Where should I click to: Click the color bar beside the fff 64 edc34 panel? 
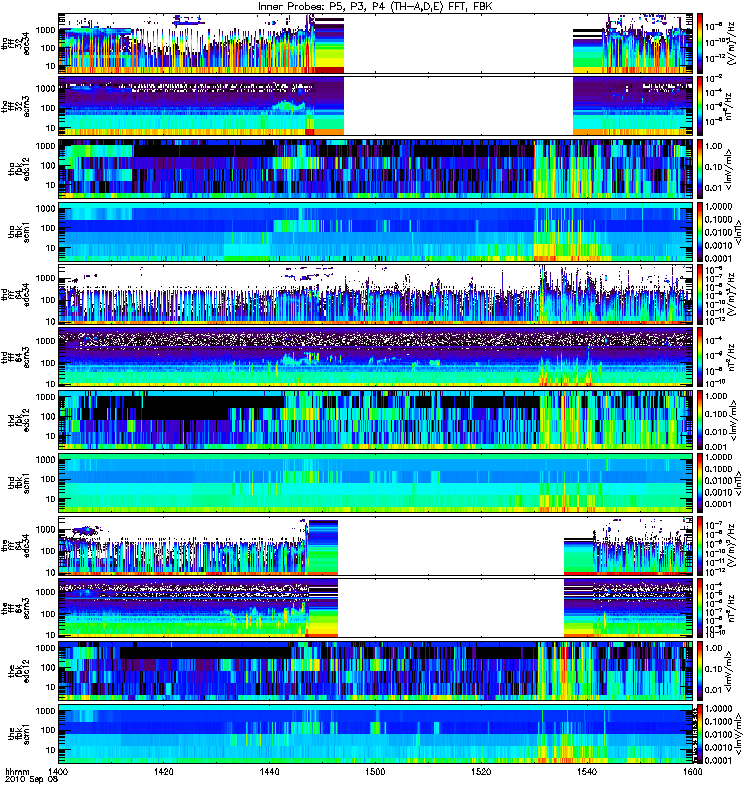click(700, 546)
